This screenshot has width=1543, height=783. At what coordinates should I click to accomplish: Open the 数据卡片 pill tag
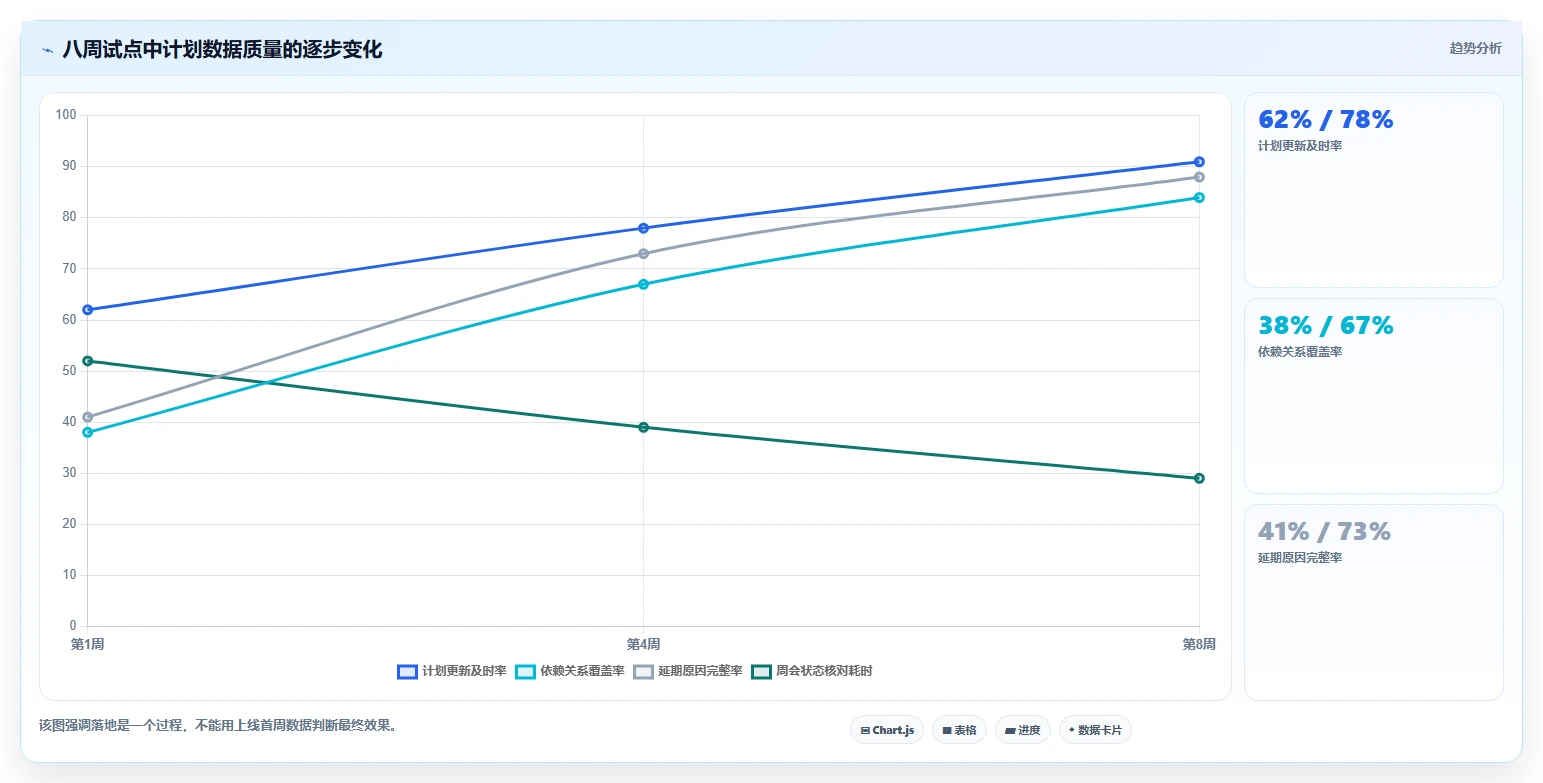tap(1095, 730)
